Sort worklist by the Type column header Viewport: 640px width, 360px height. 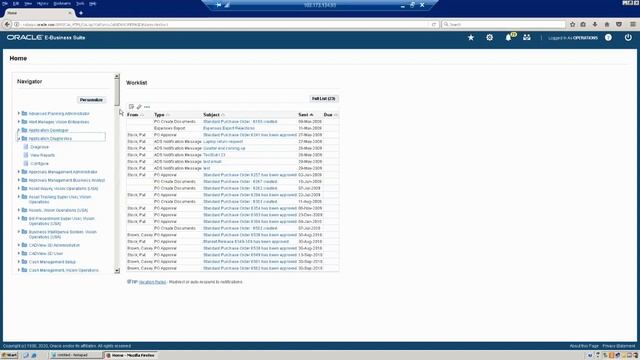[159, 115]
